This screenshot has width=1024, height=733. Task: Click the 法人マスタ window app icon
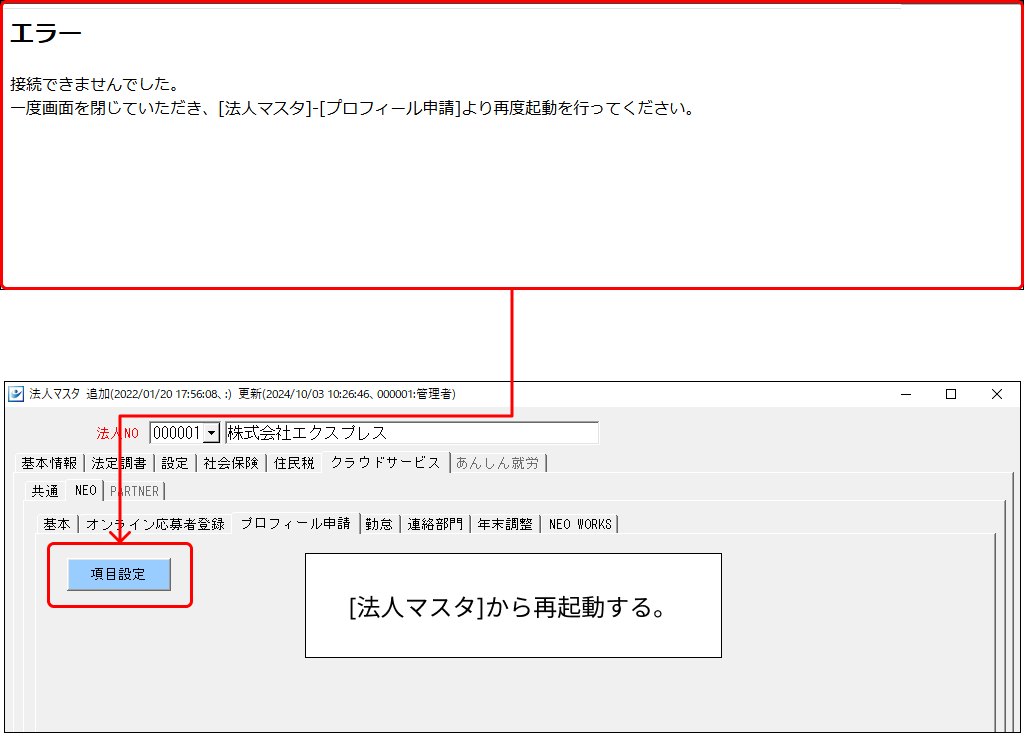pos(16,394)
